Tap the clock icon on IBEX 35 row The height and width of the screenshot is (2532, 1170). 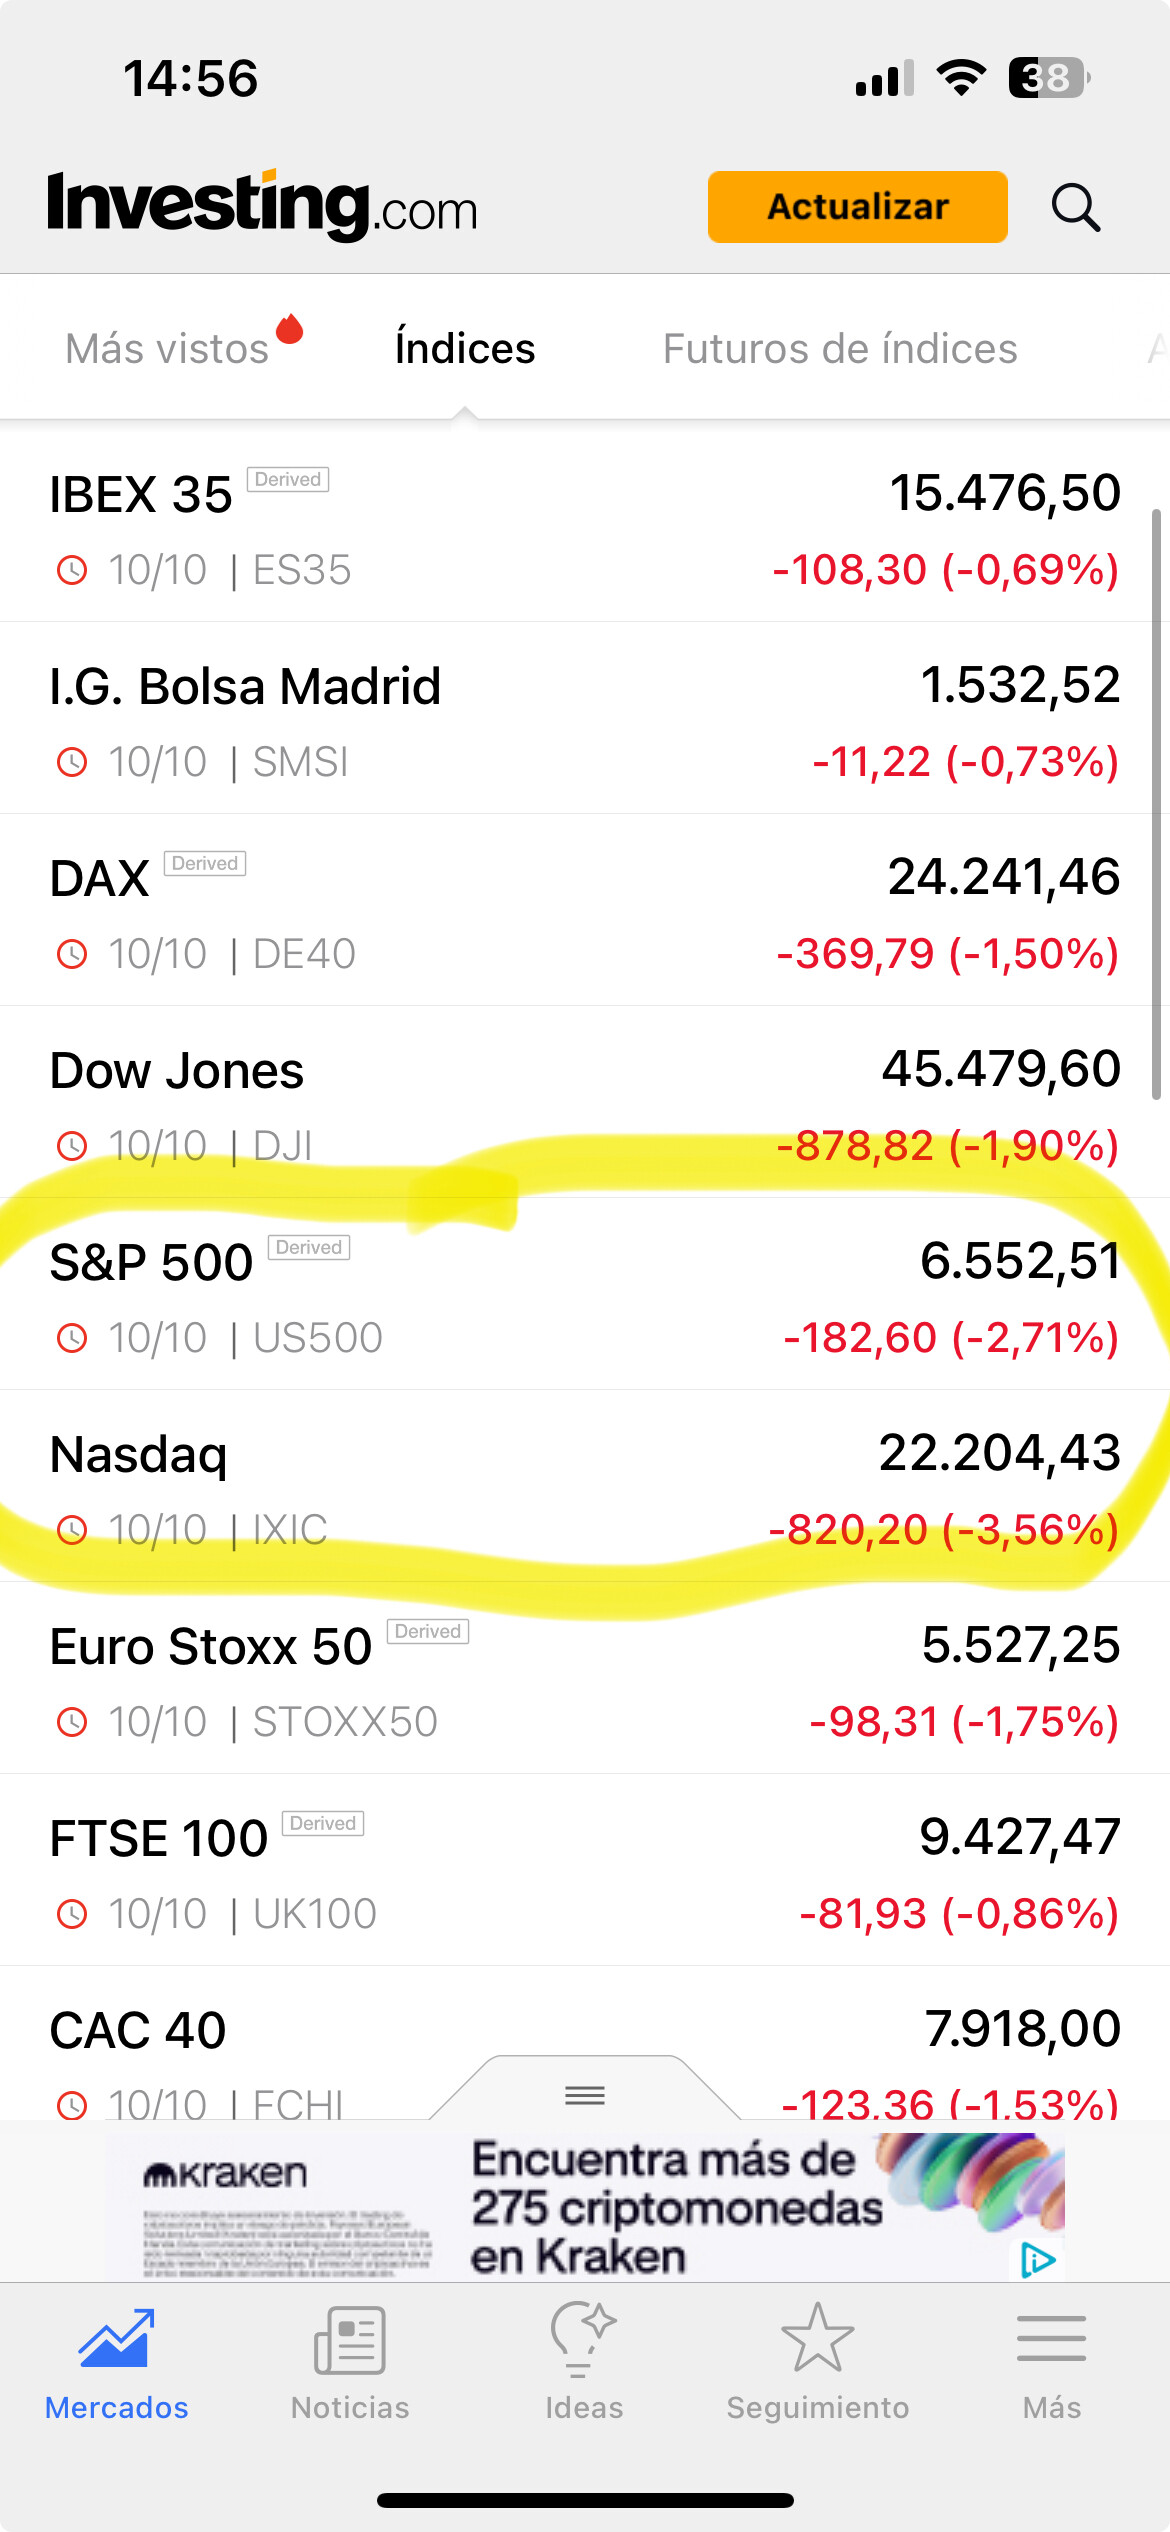click(x=72, y=571)
